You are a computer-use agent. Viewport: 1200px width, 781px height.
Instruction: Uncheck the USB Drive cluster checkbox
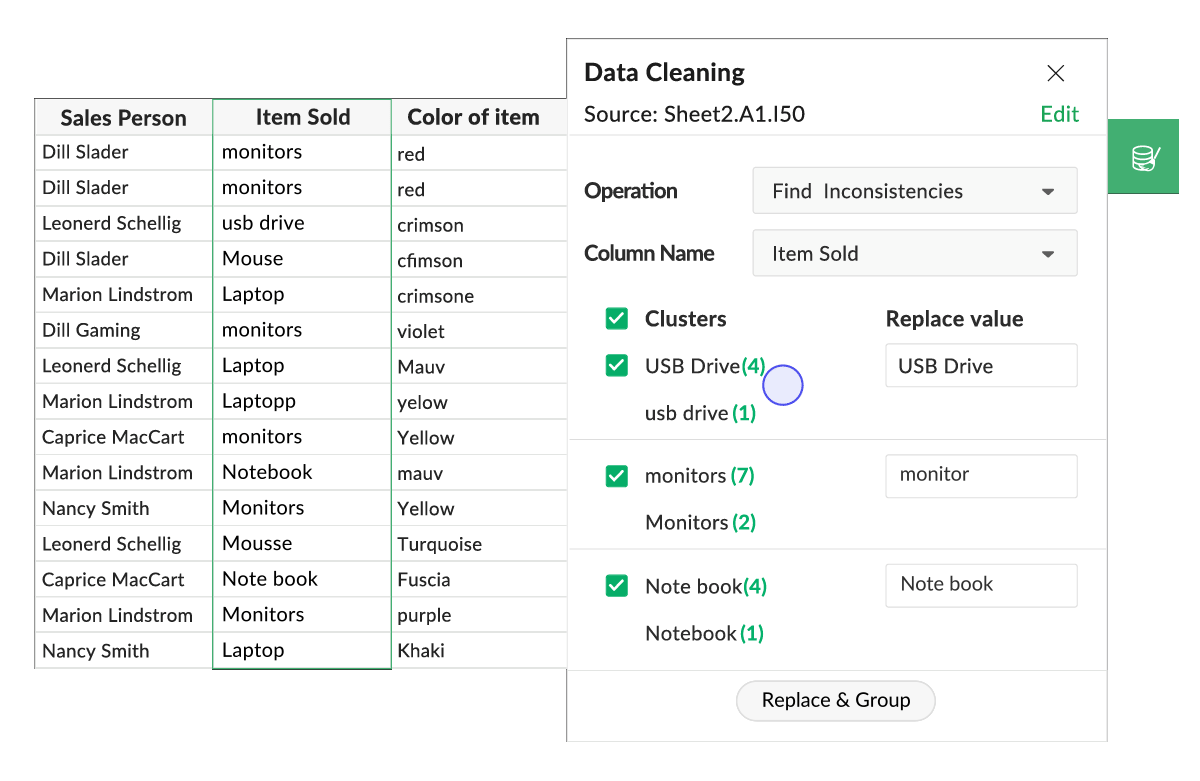click(617, 366)
